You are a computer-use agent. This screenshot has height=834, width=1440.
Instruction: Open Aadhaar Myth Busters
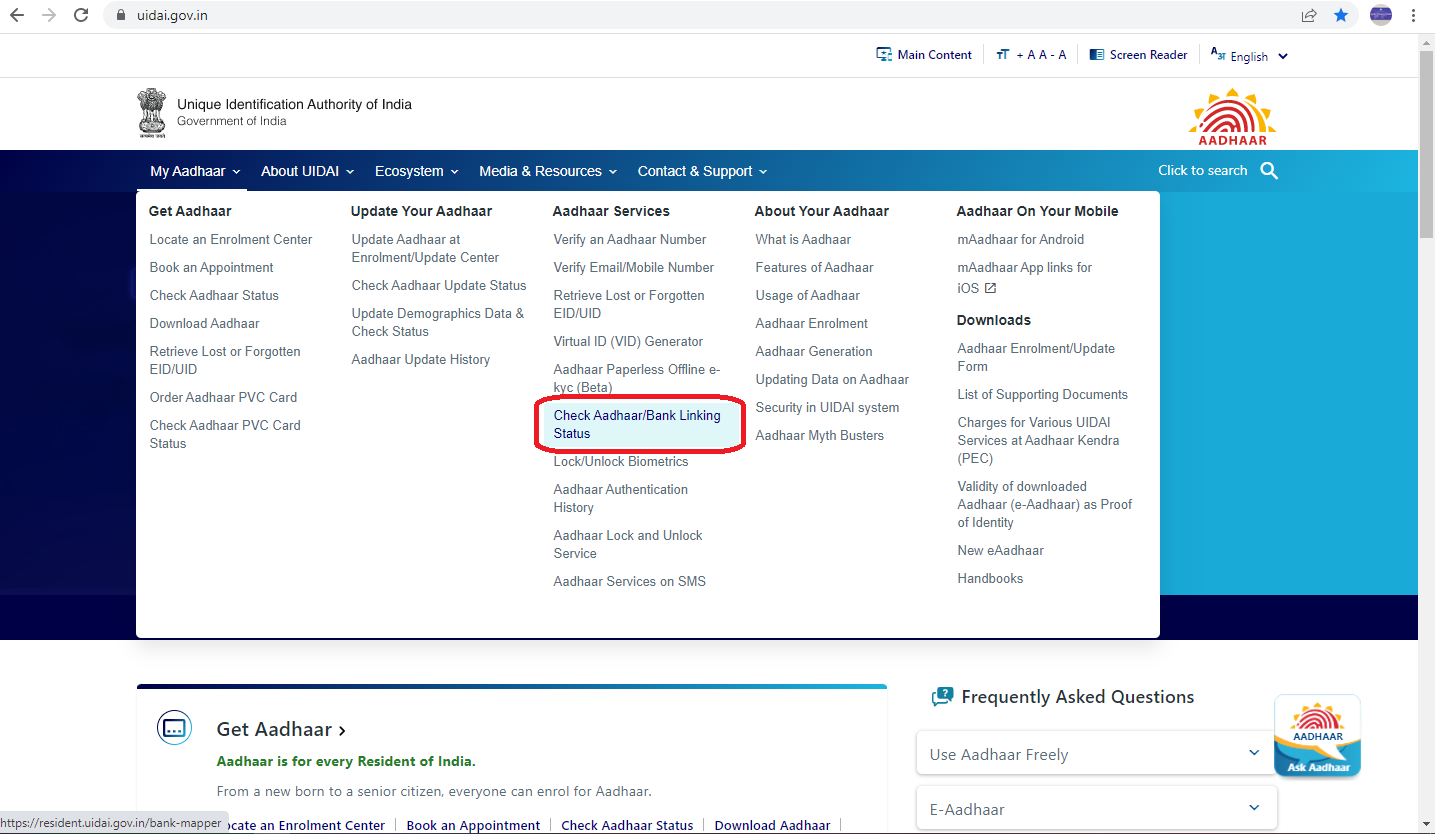[x=820, y=436]
